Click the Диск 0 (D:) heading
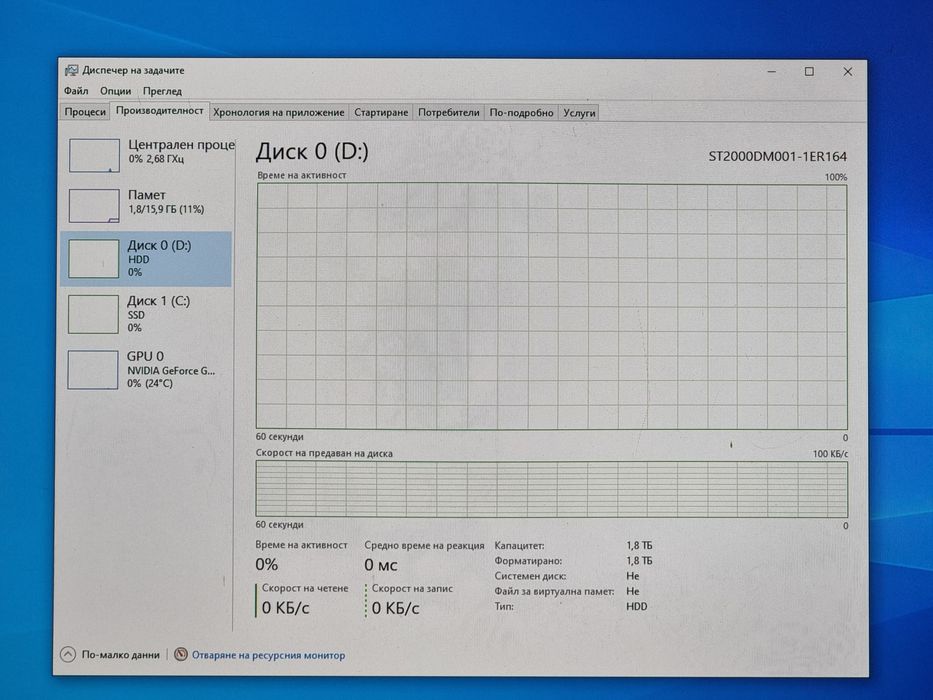Viewport: 933px width, 700px height. [312, 151]
